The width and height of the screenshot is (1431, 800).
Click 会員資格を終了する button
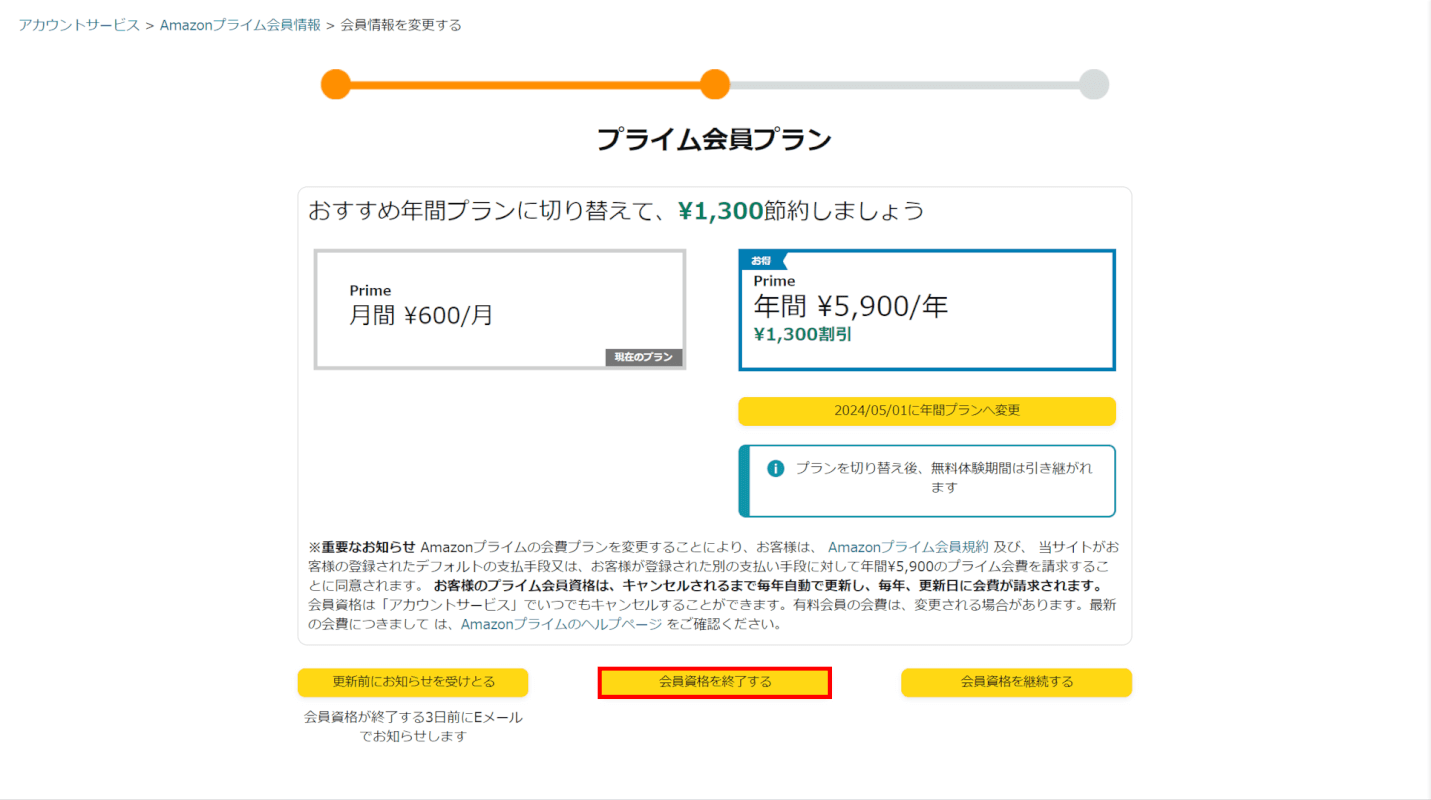point(715,682)
